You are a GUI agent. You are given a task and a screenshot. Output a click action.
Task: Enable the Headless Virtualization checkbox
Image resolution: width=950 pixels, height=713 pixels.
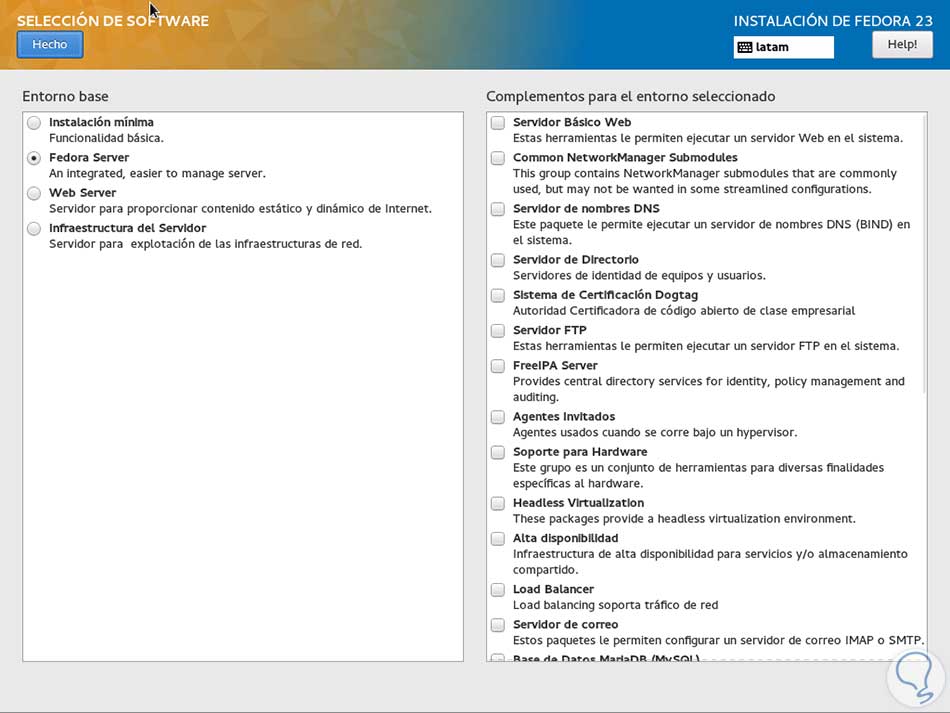tap(497, 503)
